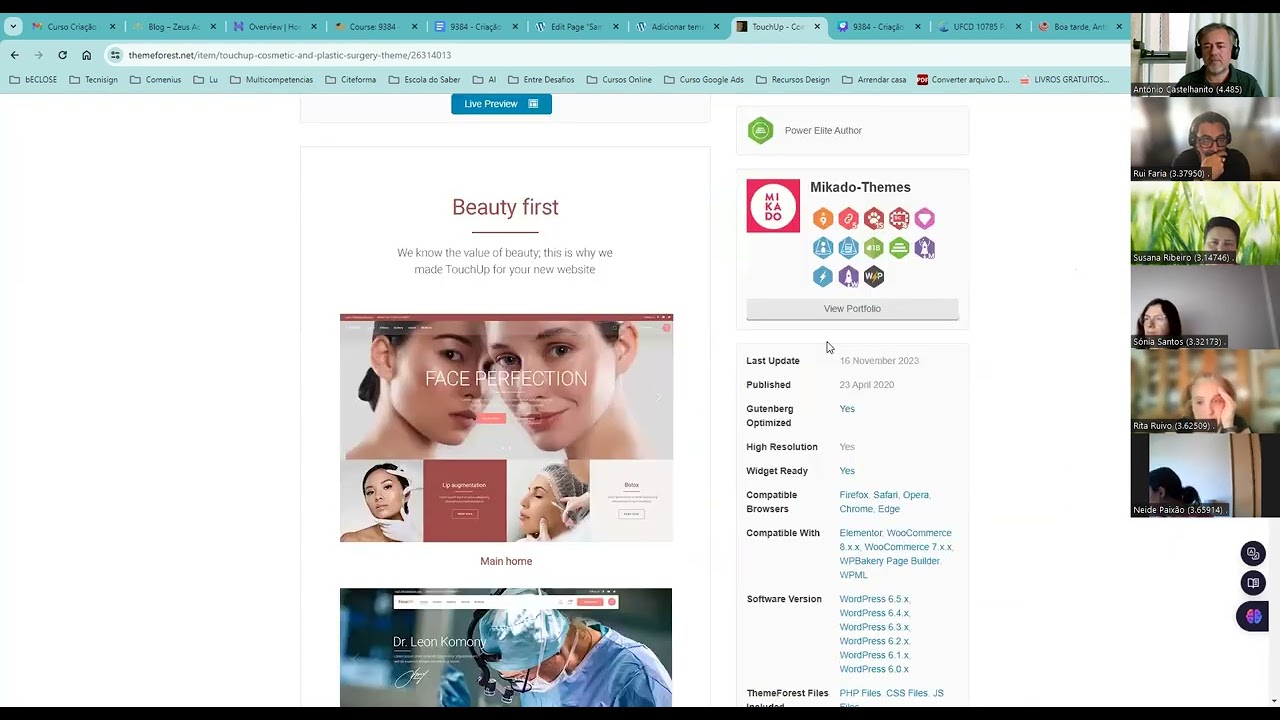Click the WordPress 6.0.x version link
This screenshot has height=720, width=1280.
(874, 669)
